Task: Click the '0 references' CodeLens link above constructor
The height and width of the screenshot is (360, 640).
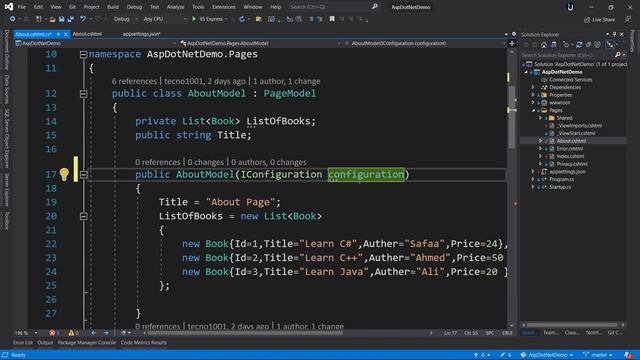Action: (x=158, y=162)
